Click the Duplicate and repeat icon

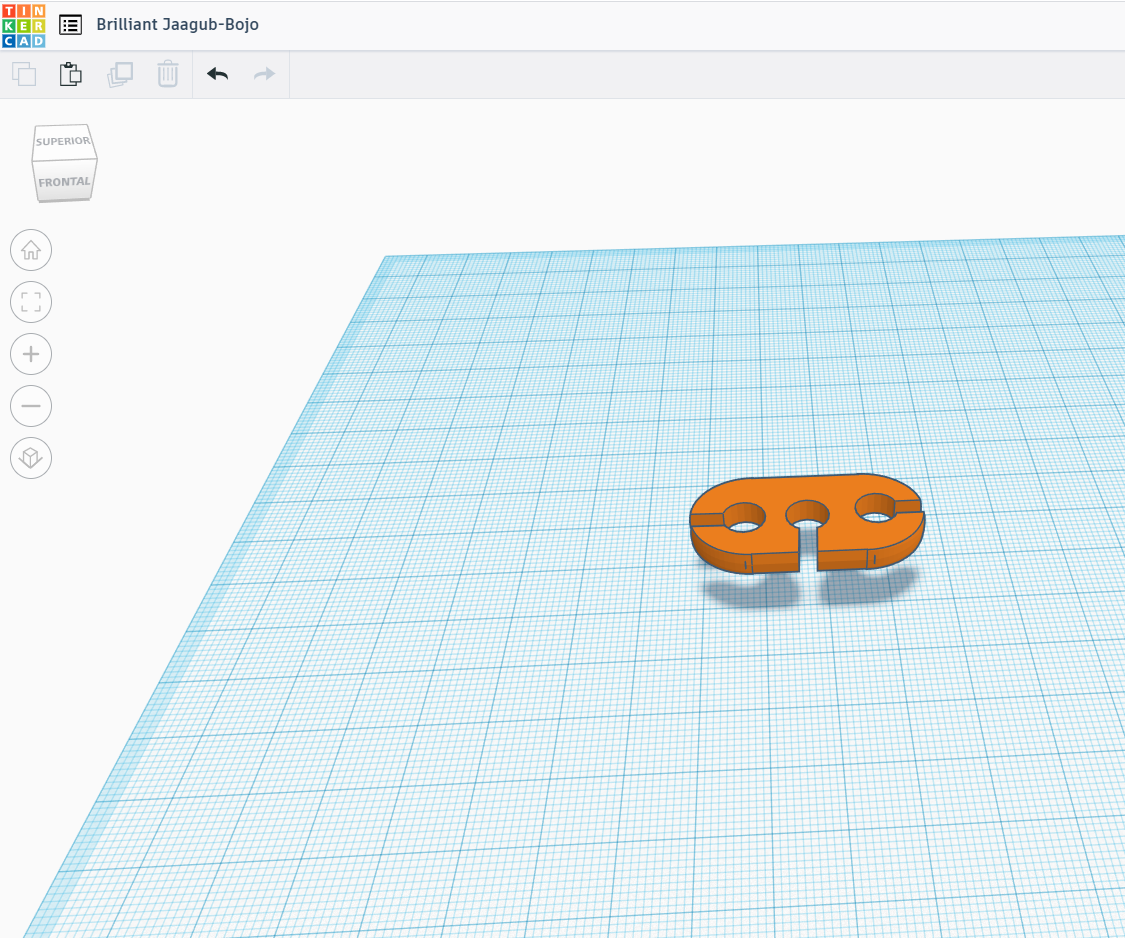[x=120, y=74]
